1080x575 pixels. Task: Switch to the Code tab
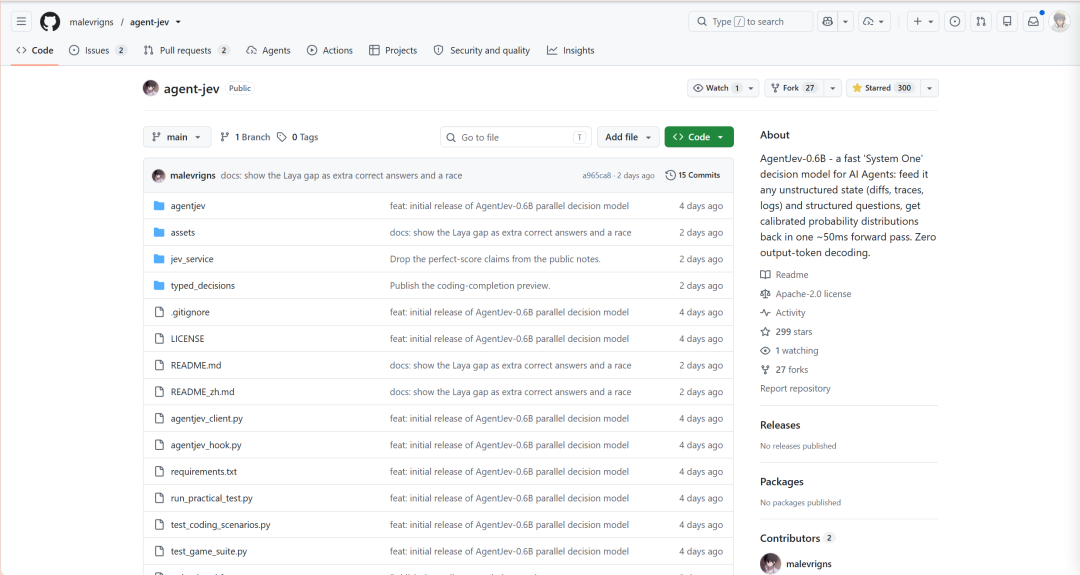(34, 50)
